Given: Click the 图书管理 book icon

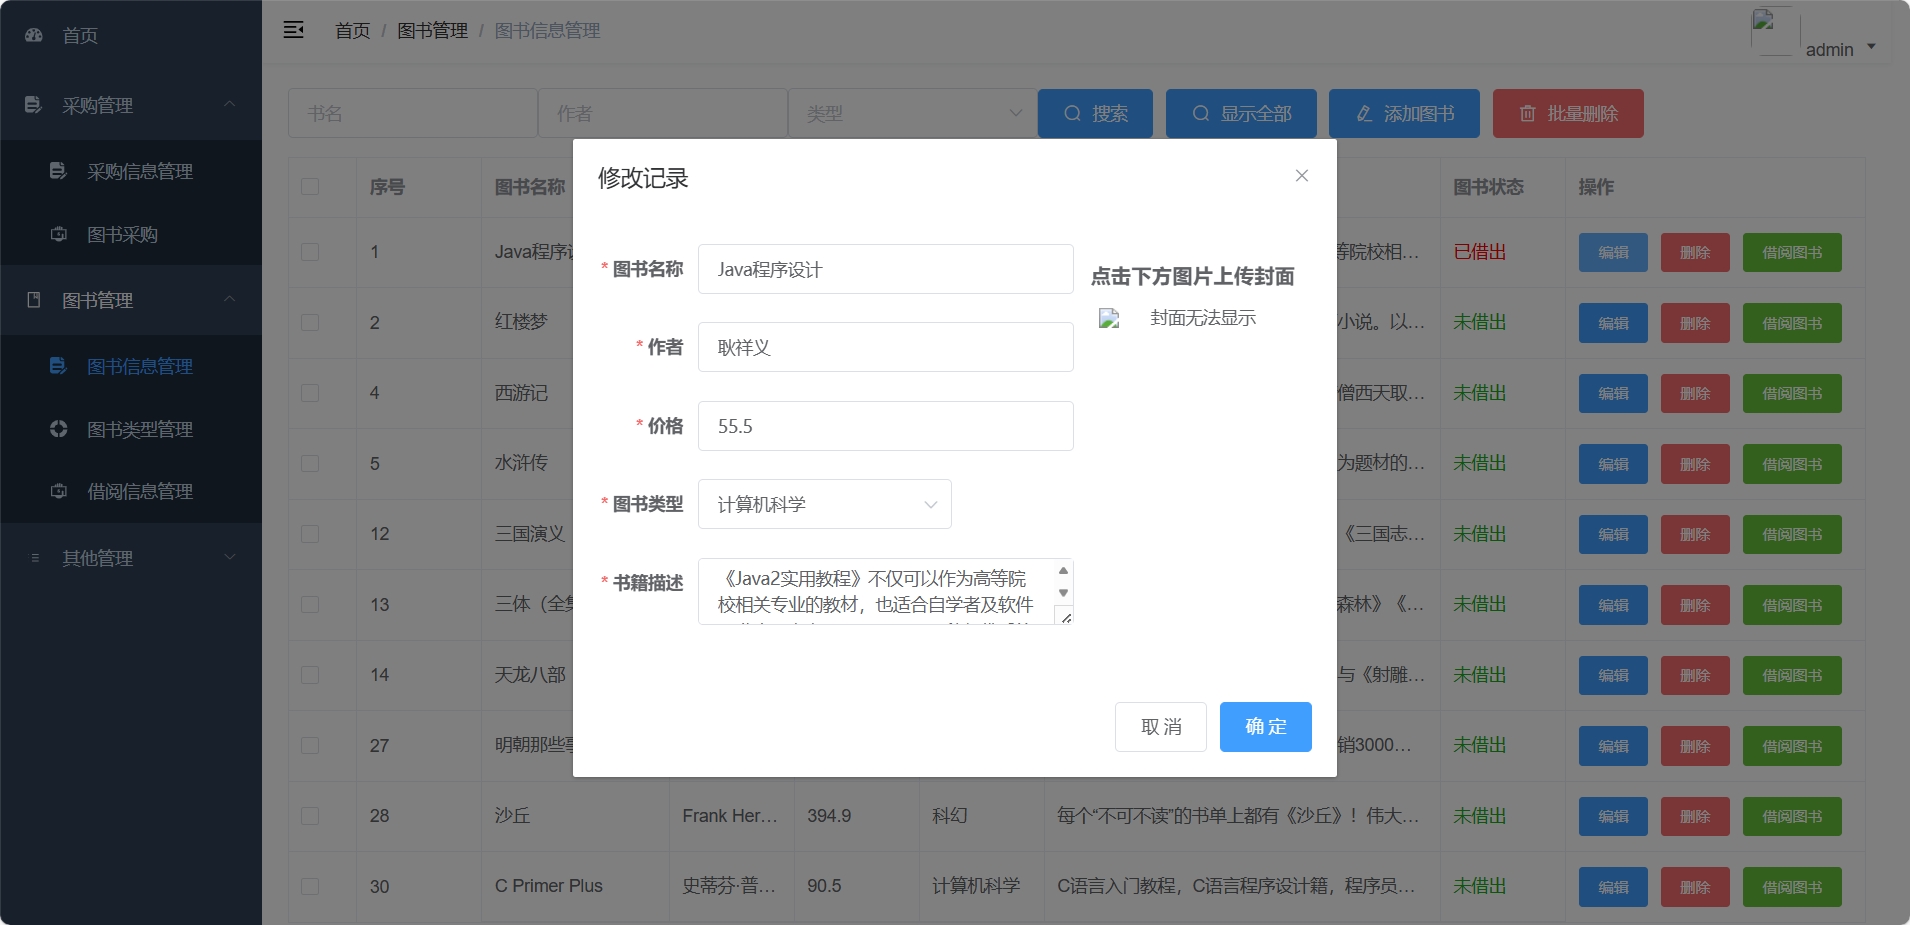Looking at the screenshot, I should pyautogui.click(x=34, y=300).
